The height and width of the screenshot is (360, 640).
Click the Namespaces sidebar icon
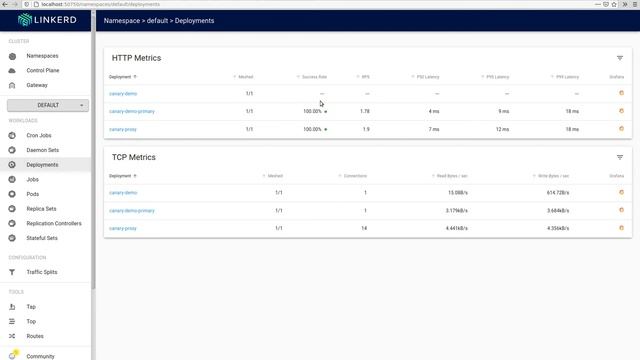click(12, 56)
